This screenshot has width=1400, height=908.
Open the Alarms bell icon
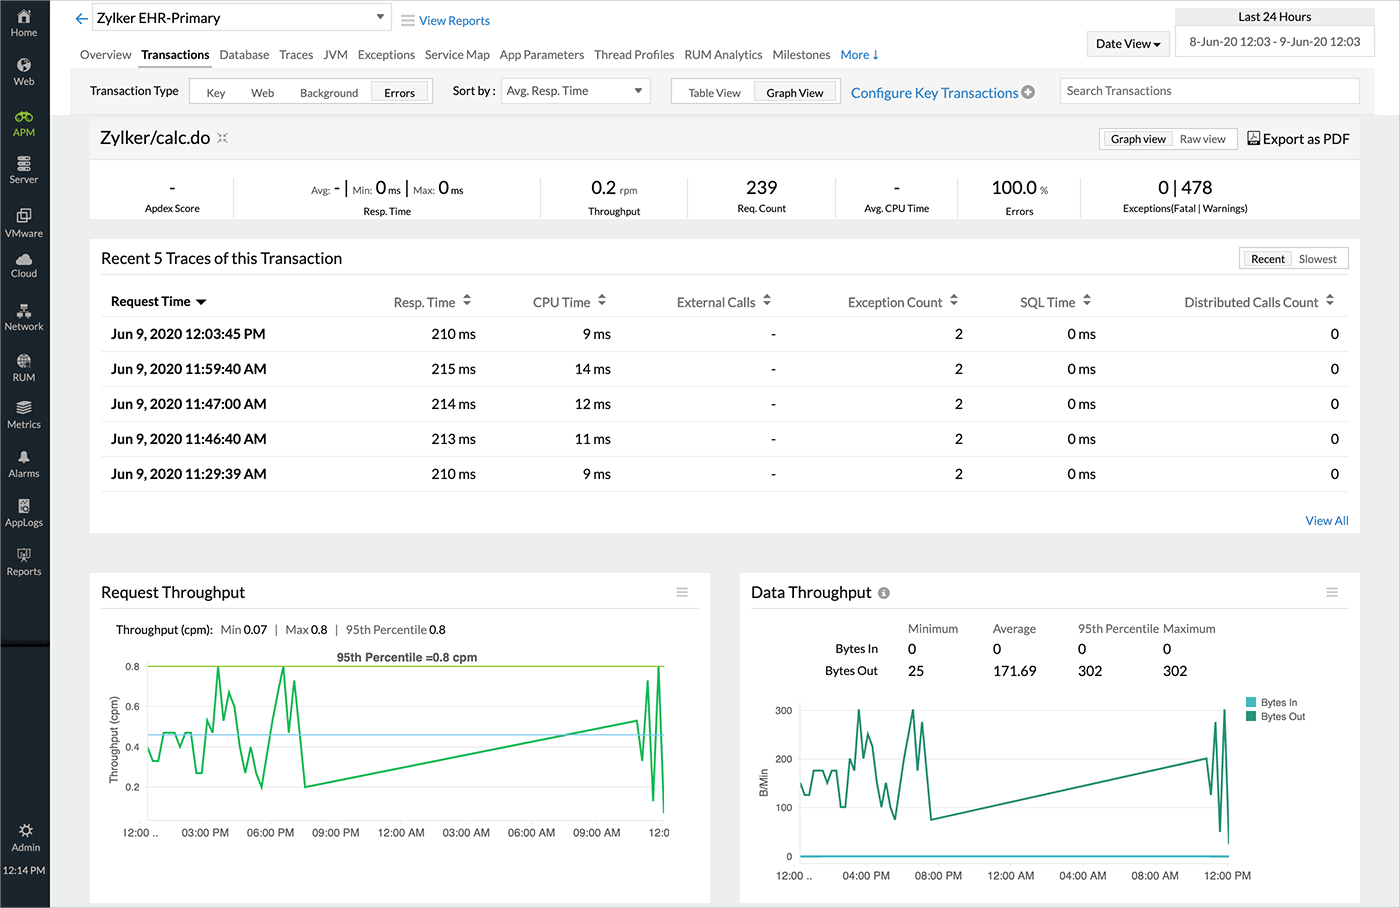tap(24, 463)
